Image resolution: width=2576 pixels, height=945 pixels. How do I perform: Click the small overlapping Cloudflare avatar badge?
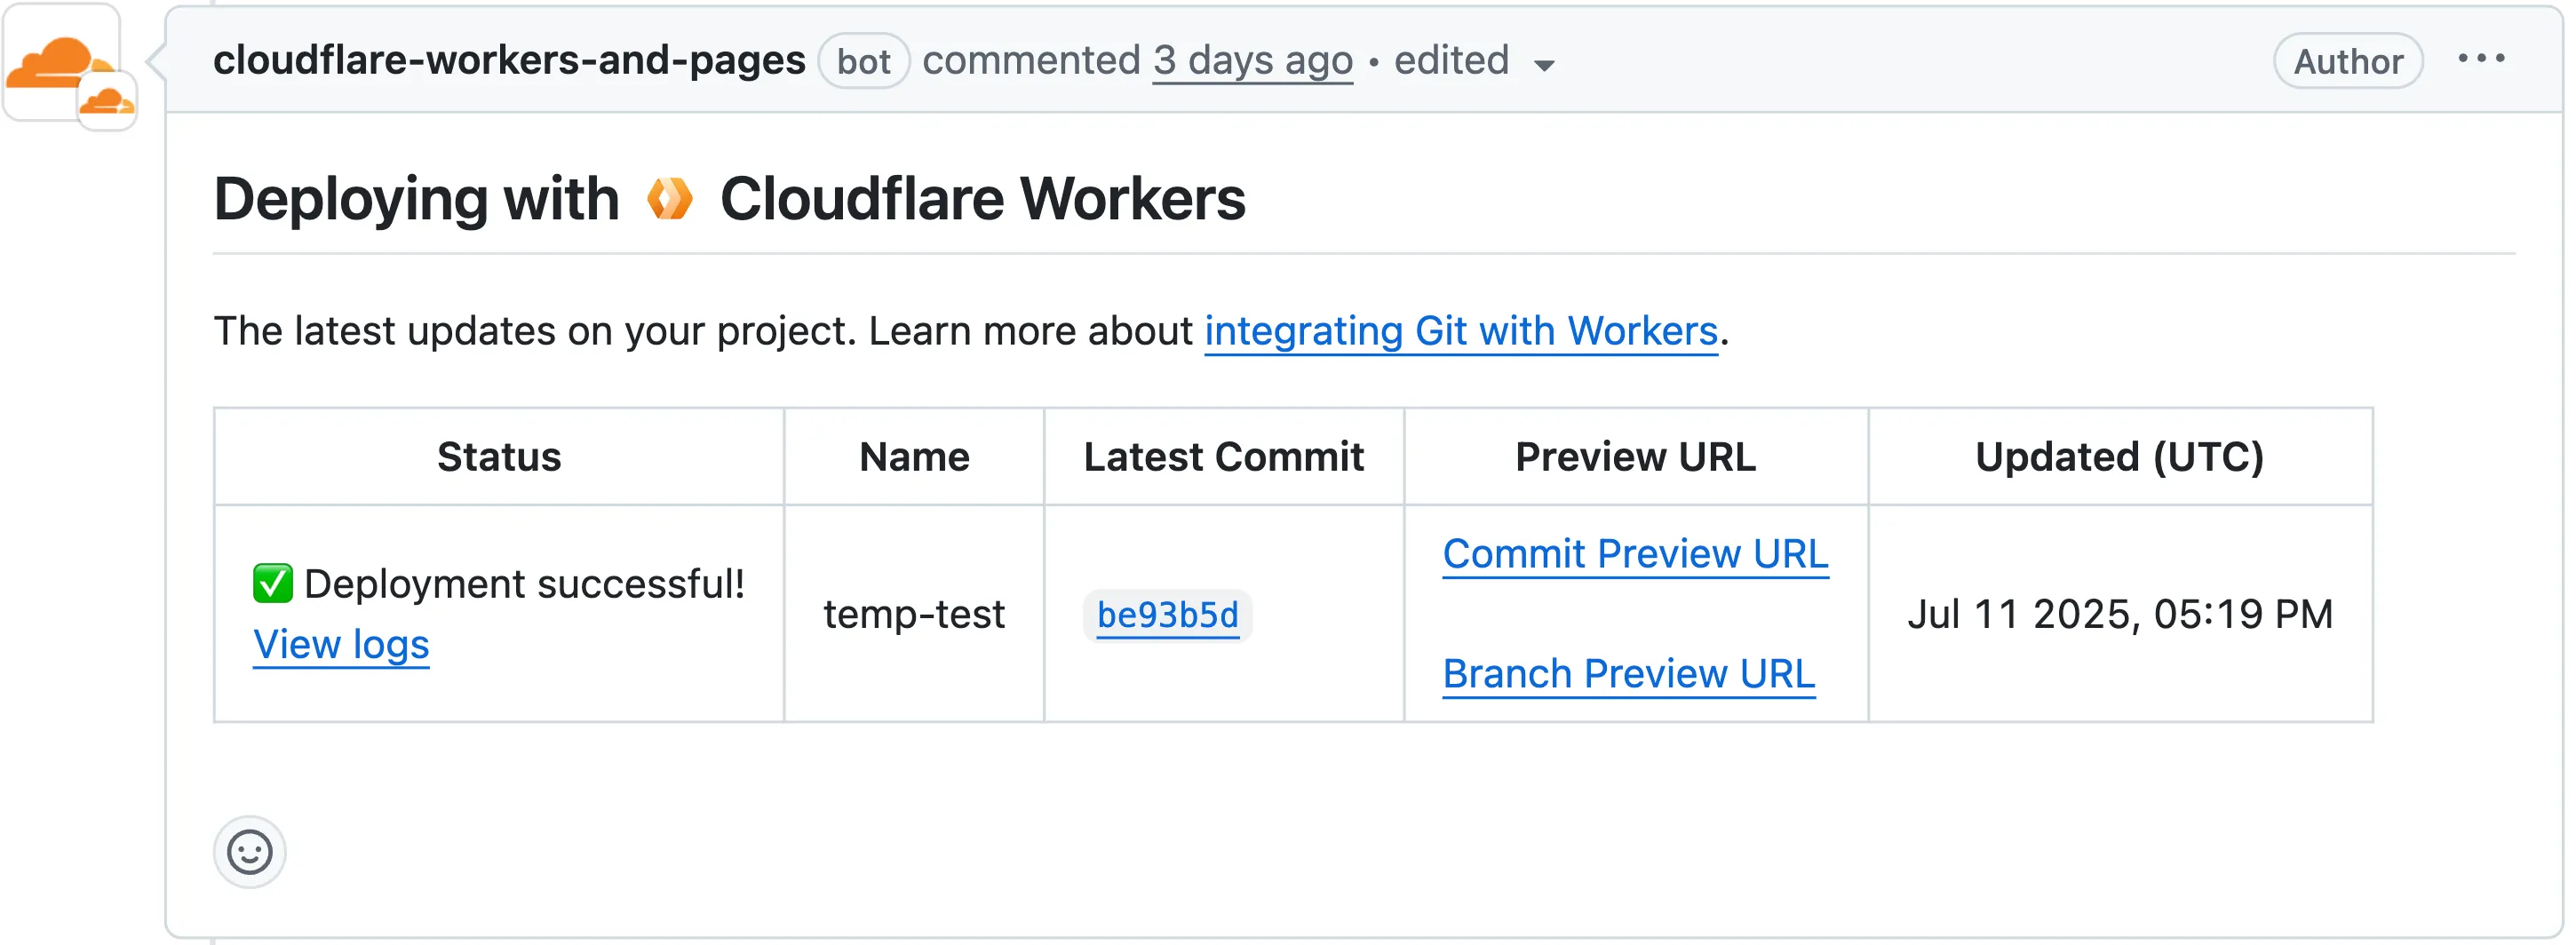[x=108, y=101]
